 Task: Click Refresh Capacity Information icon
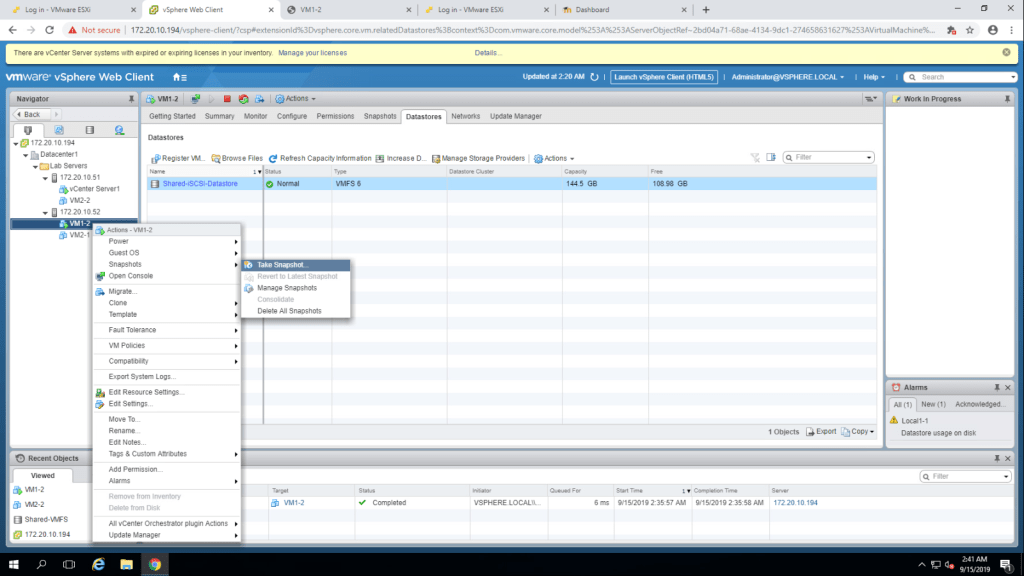click(272, 158)
